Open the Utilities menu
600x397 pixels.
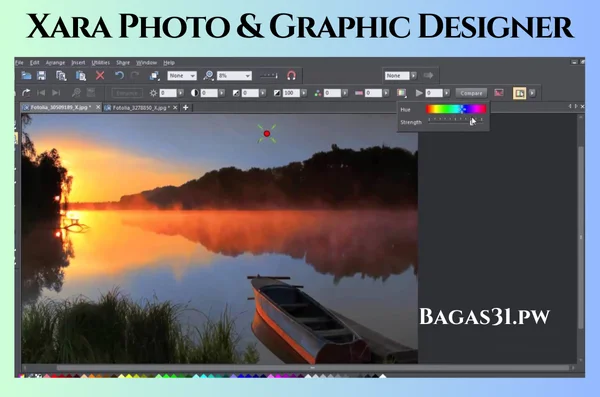tap(101, 62)
